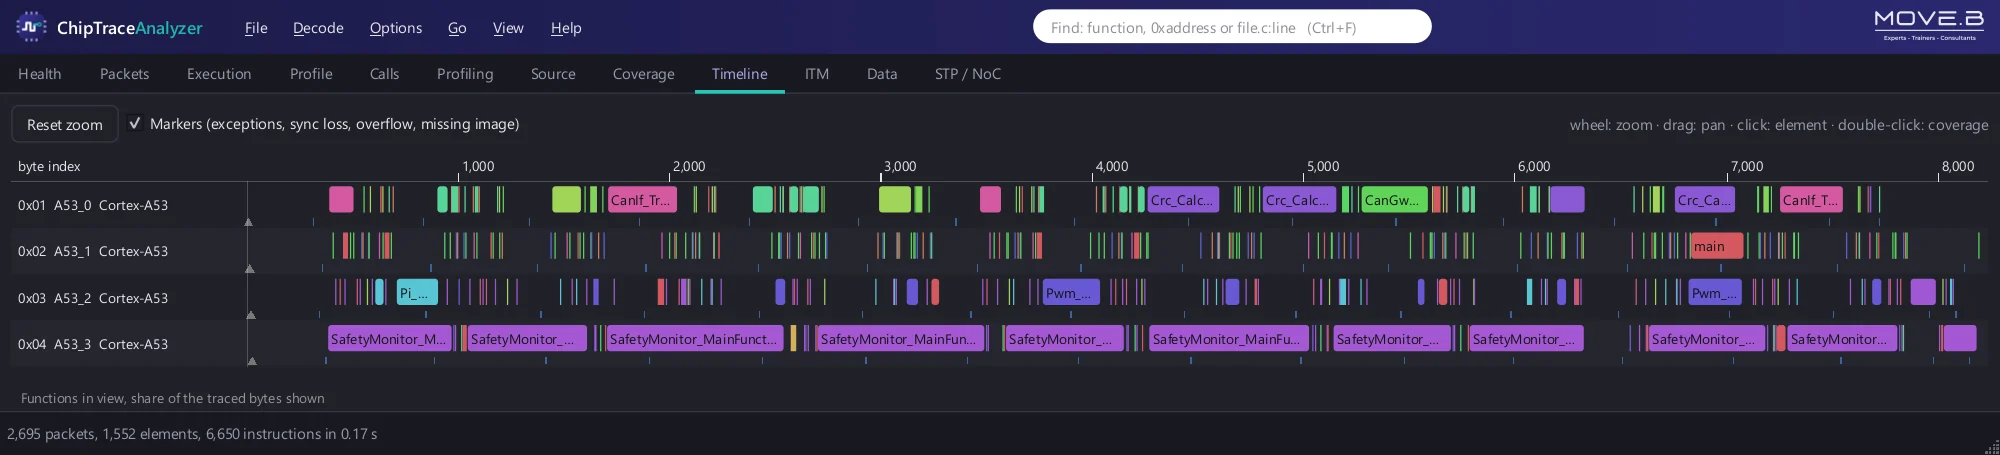Select the CanIf_T... block near byte 7,000

tap(1811, 199)
